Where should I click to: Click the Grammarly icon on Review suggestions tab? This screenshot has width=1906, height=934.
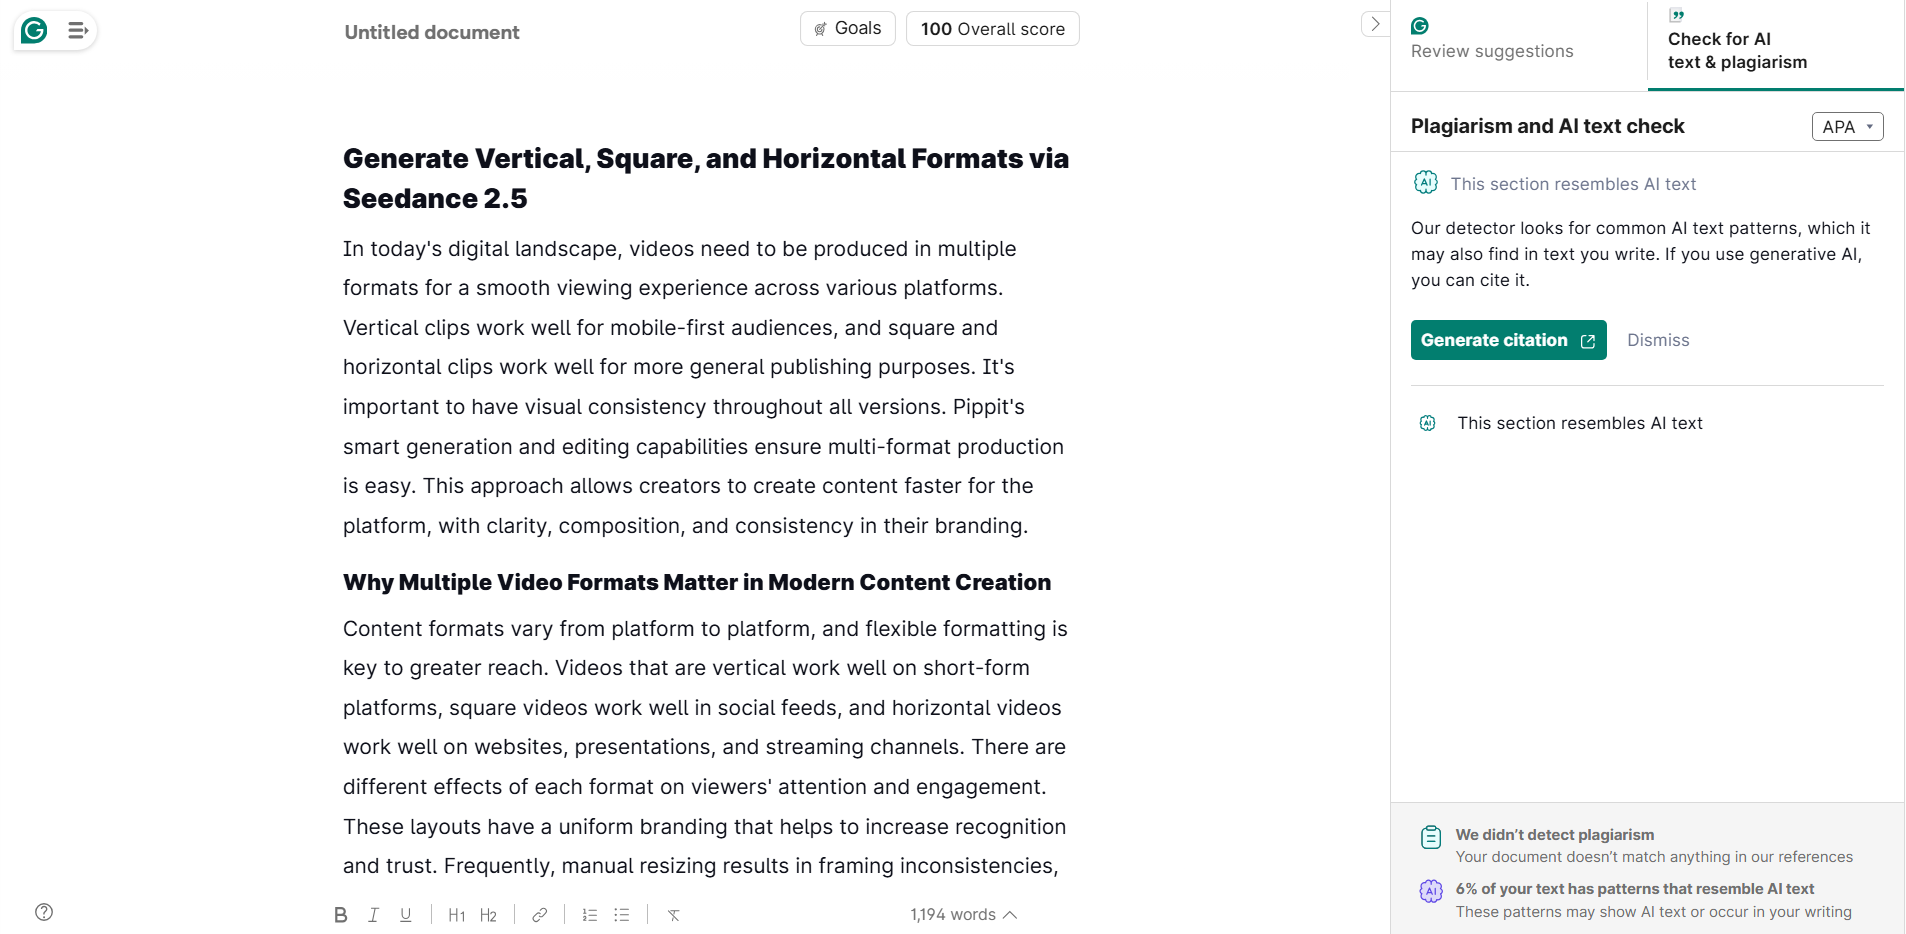(x=1420, y=26)
